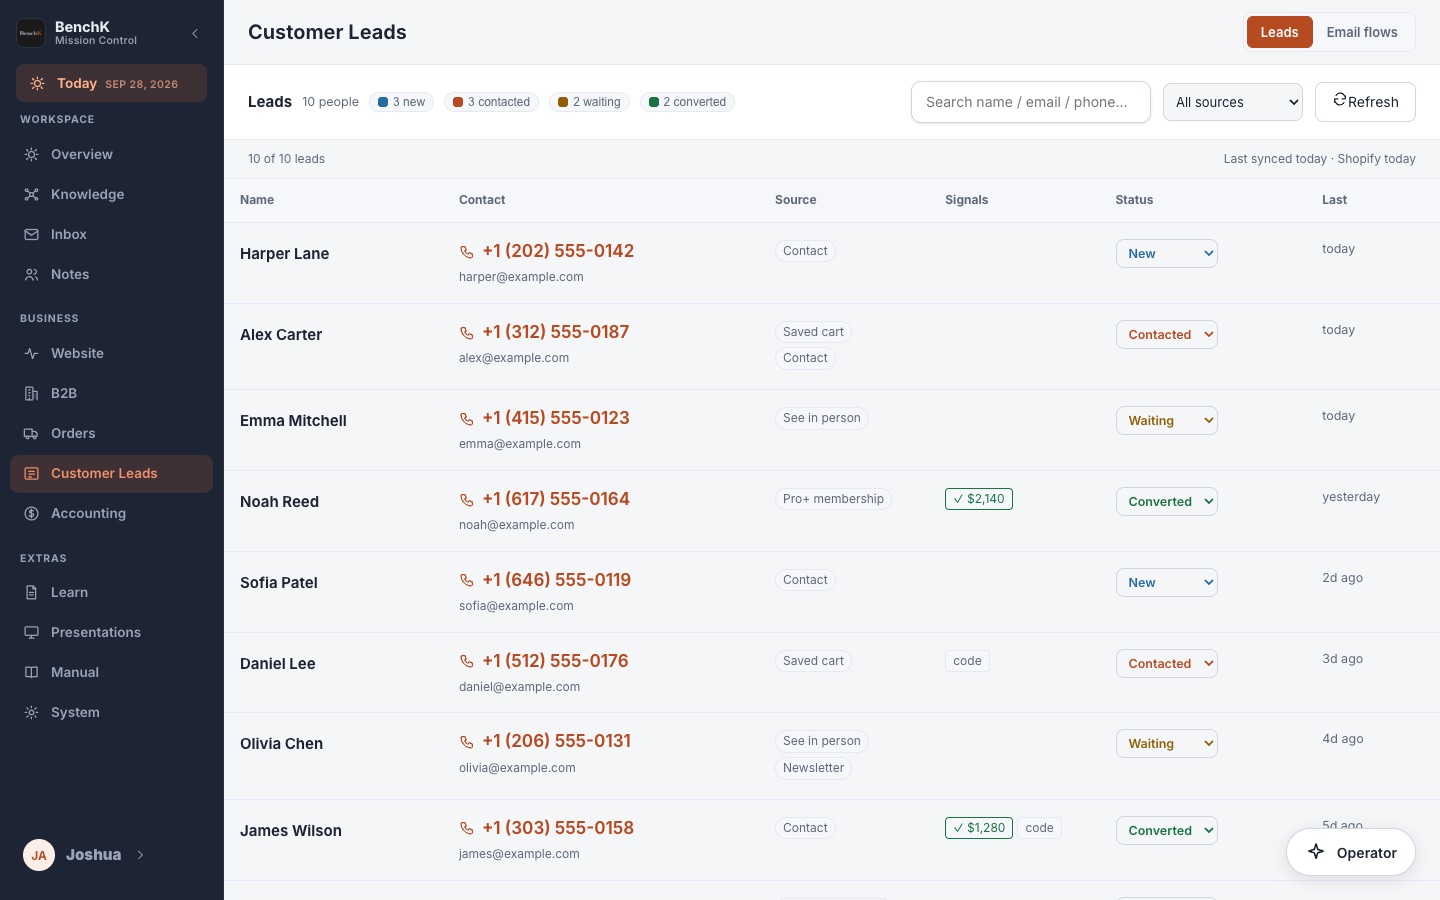1440x900 pixels.
Task: Open Noah Reed's Converted status dropdown
Action: pos(1167,502)
